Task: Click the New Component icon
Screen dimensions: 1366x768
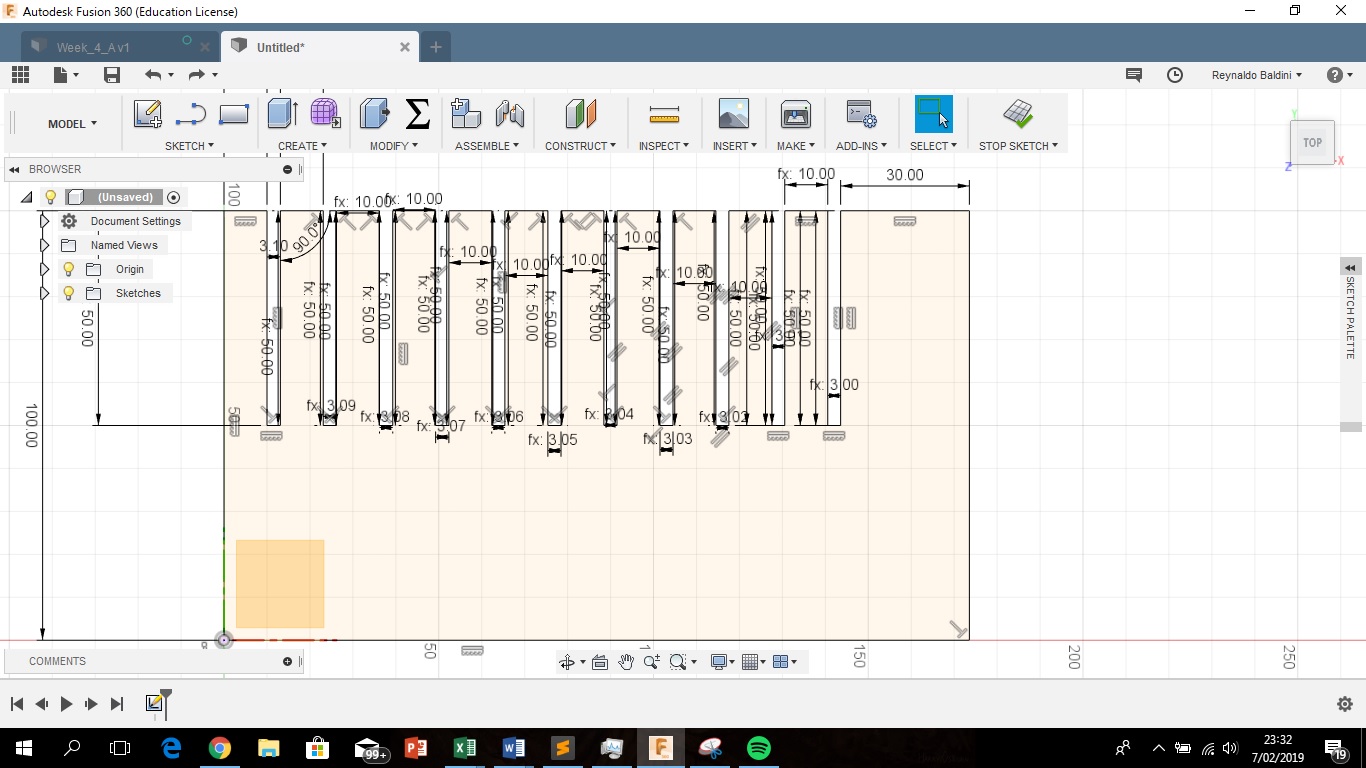Action: [466, 114]
